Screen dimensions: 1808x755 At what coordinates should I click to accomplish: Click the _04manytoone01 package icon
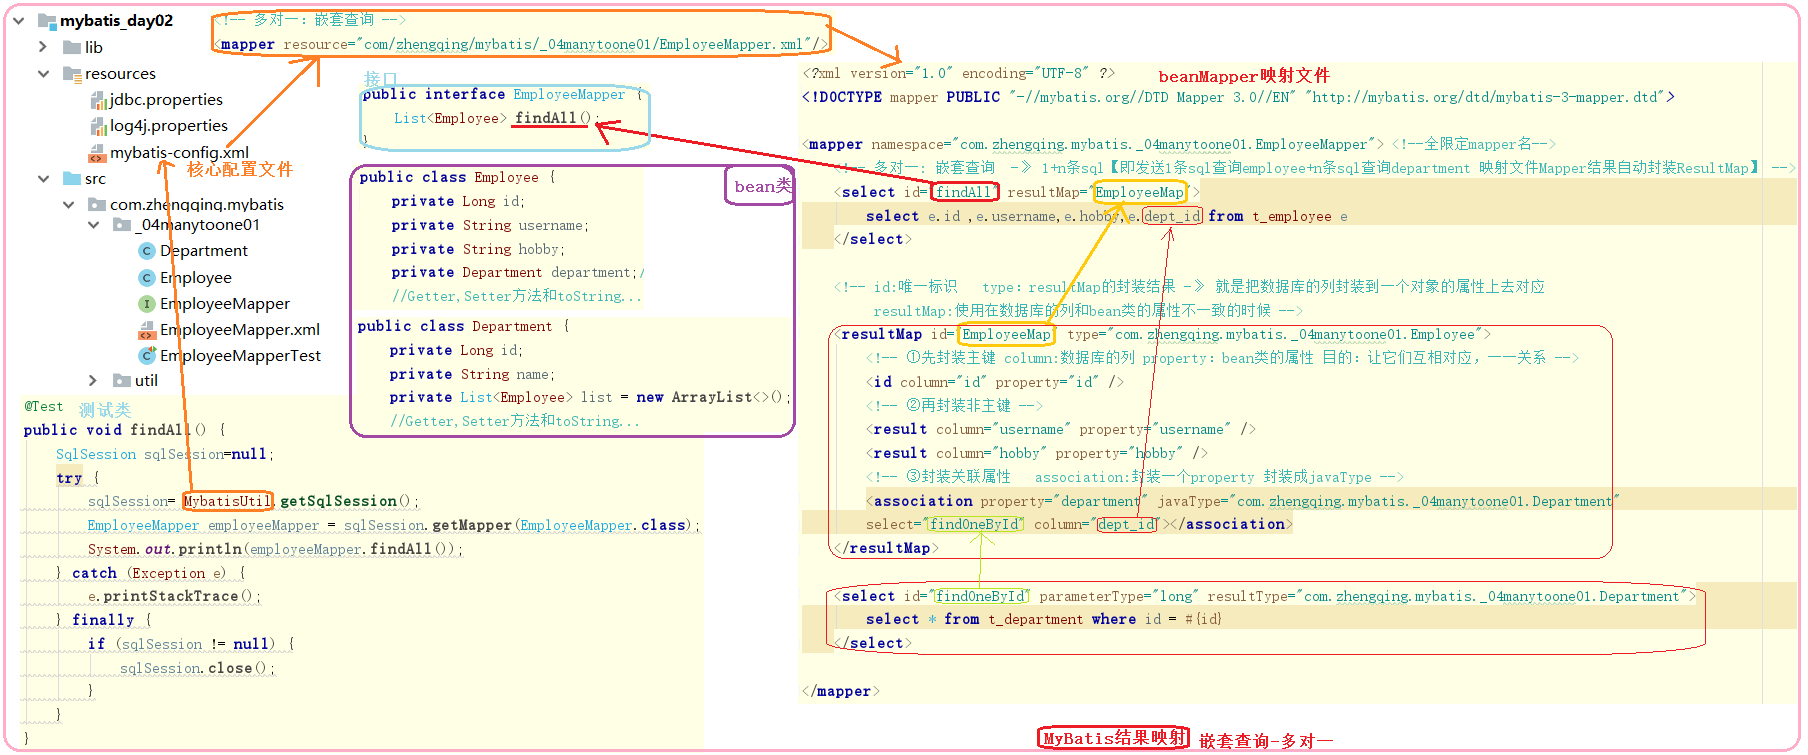tap(122, 225)
